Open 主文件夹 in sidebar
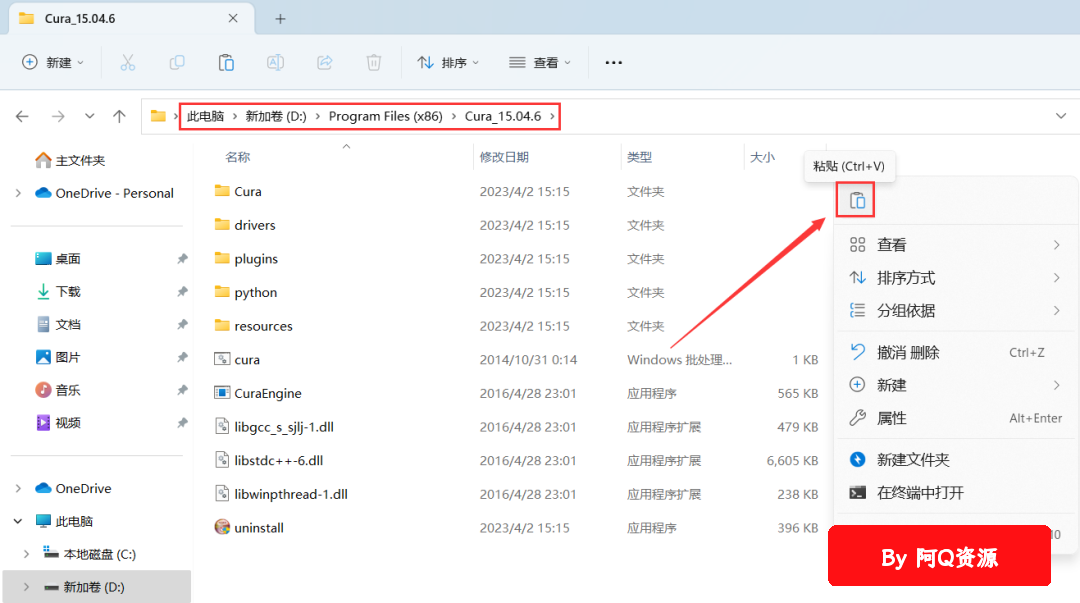The image size is (1080, 603). (70, 161)
